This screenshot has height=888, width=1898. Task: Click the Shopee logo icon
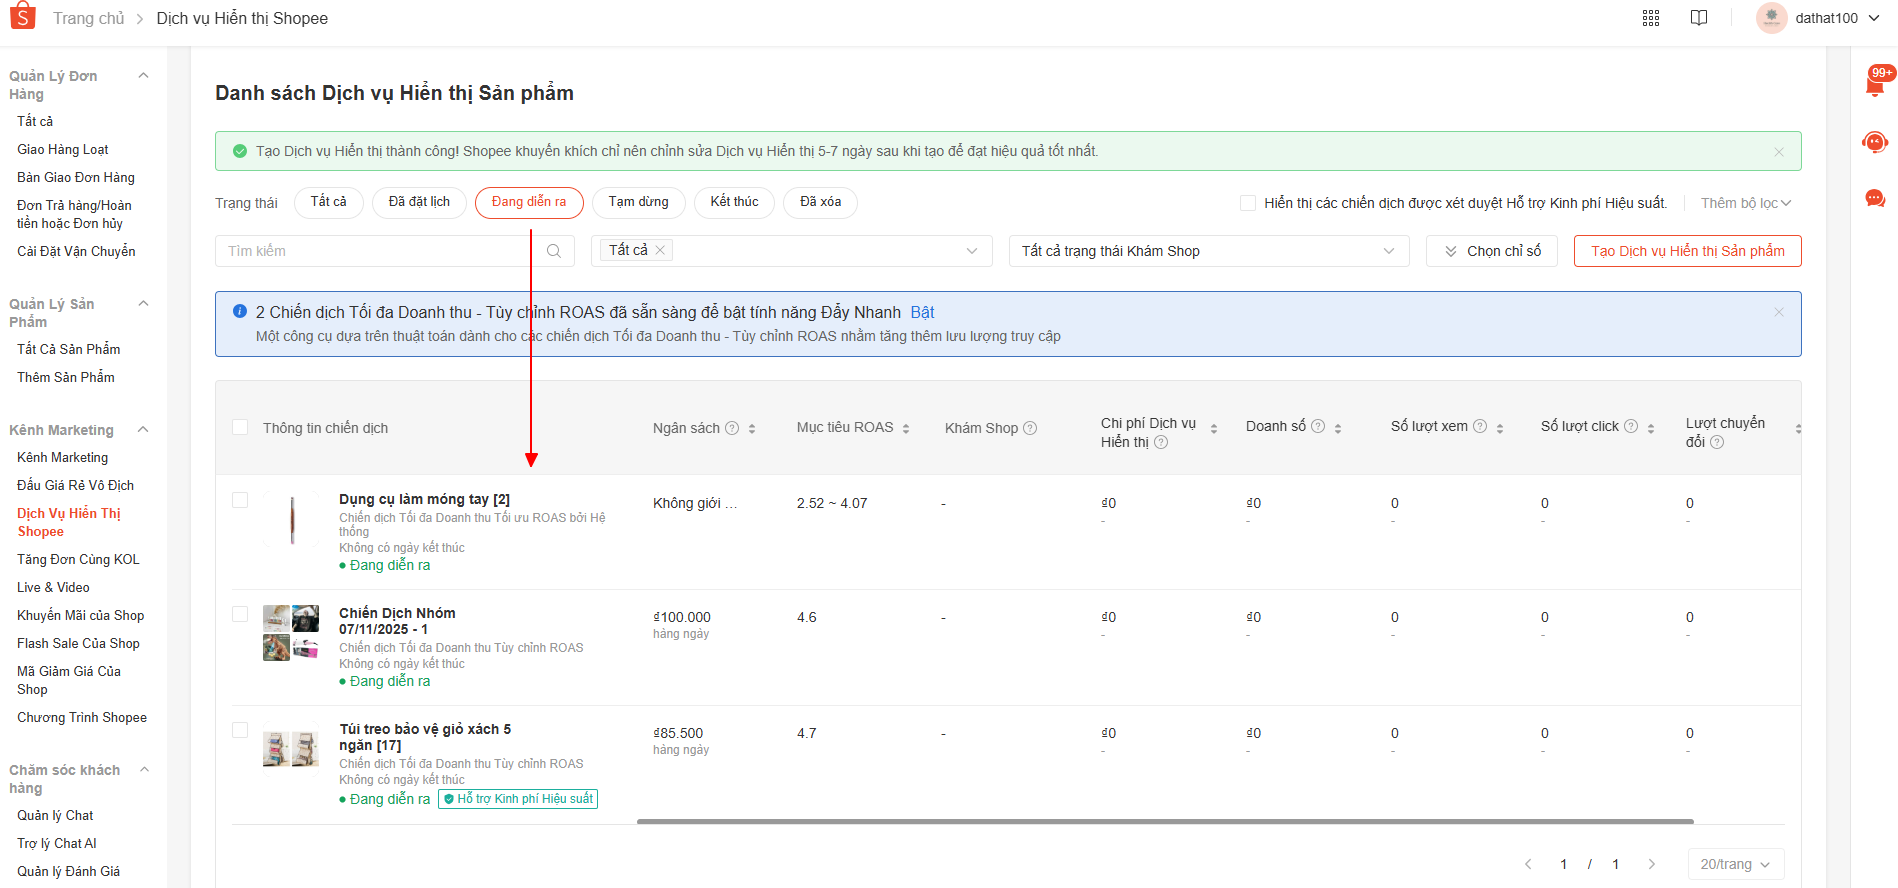click(x=22, y=17)
